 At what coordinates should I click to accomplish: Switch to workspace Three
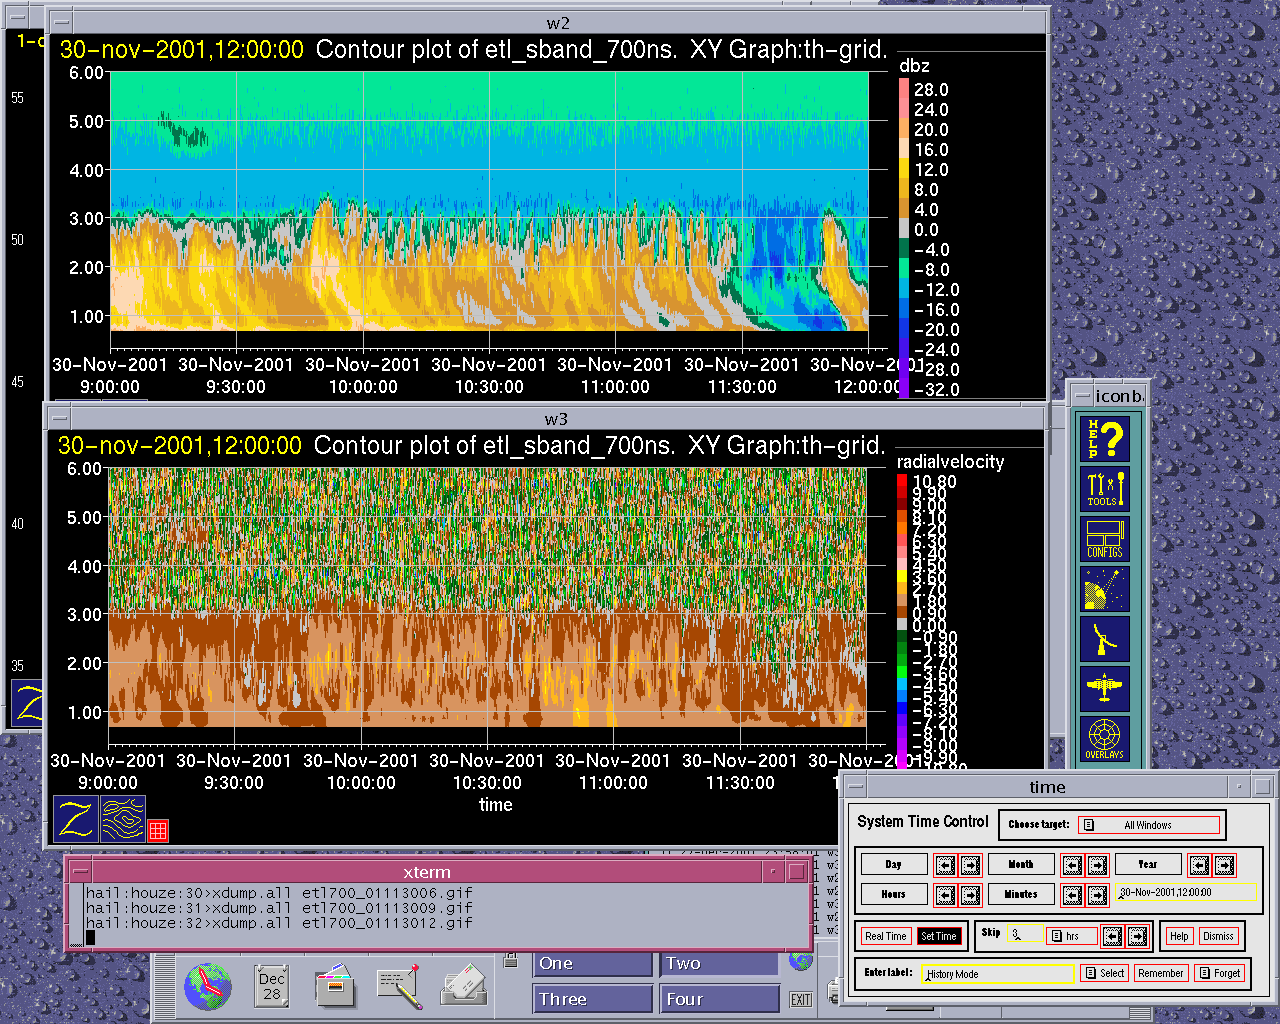[592, 999]
